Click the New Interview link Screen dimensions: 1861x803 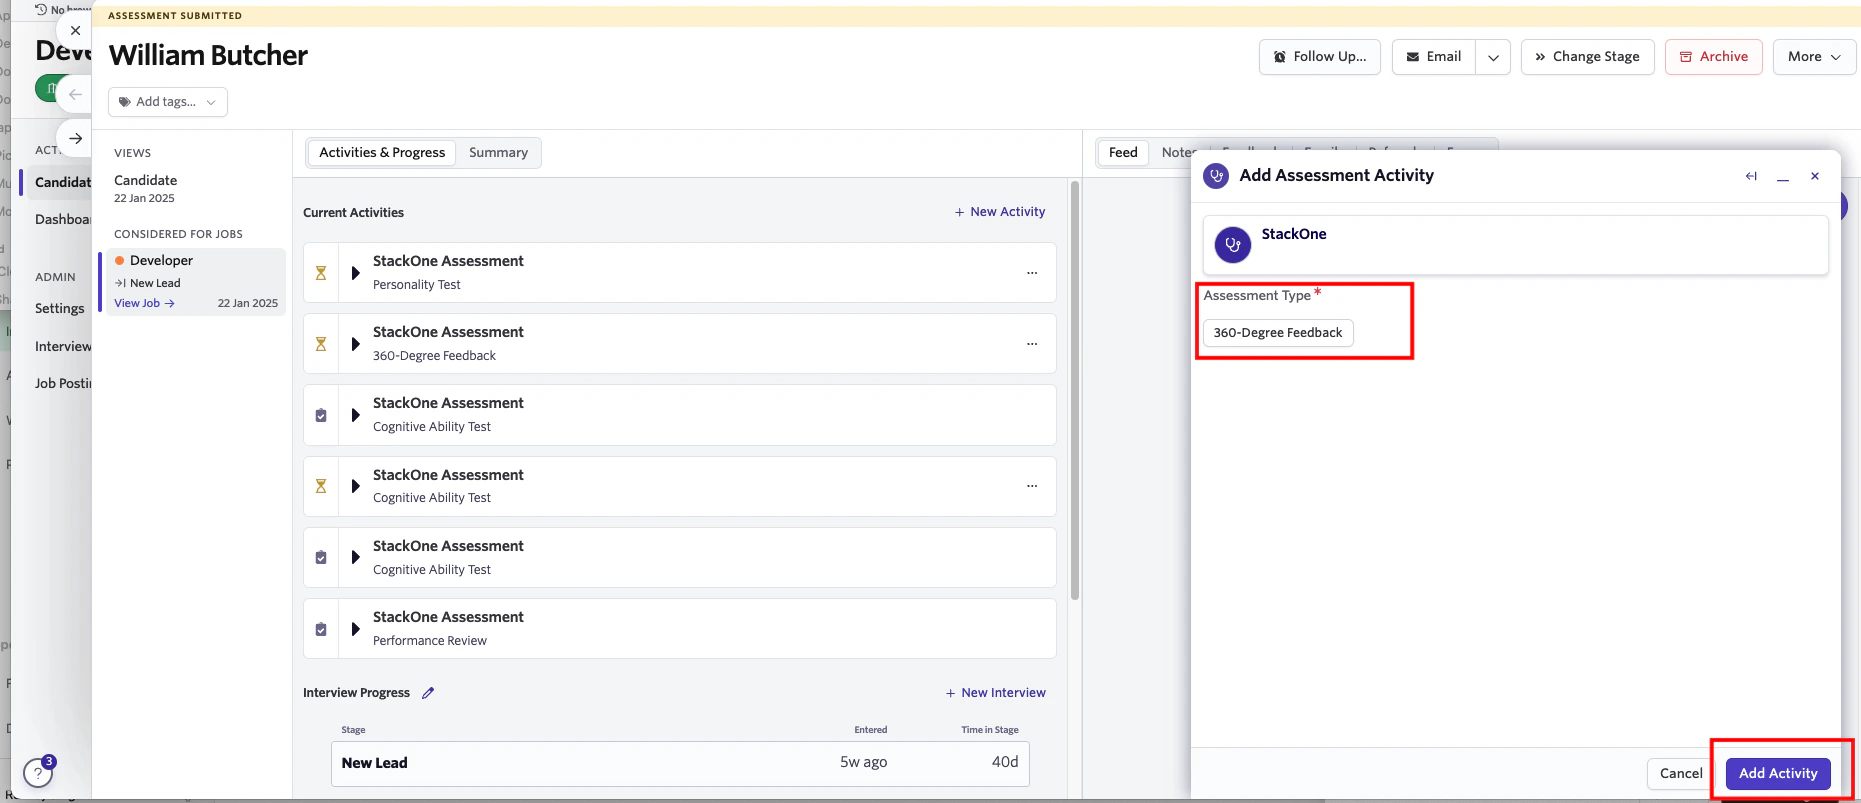(x=995, y=693)
